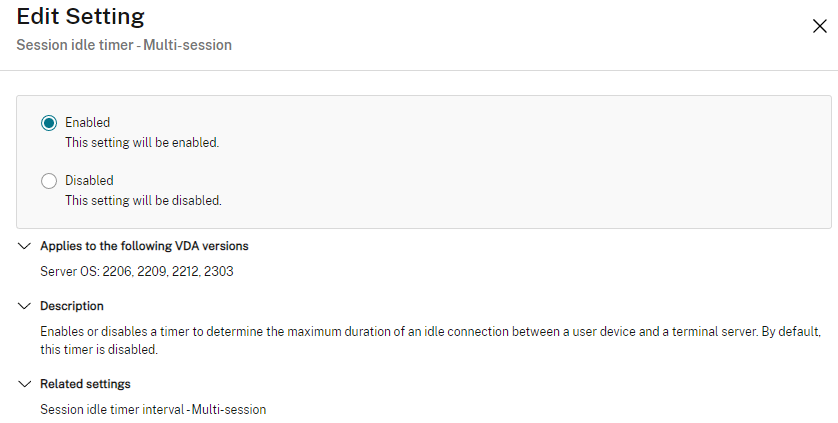Click the 'Disabled' option label
This screenshot has height=423, width=838.
point(89,181)
